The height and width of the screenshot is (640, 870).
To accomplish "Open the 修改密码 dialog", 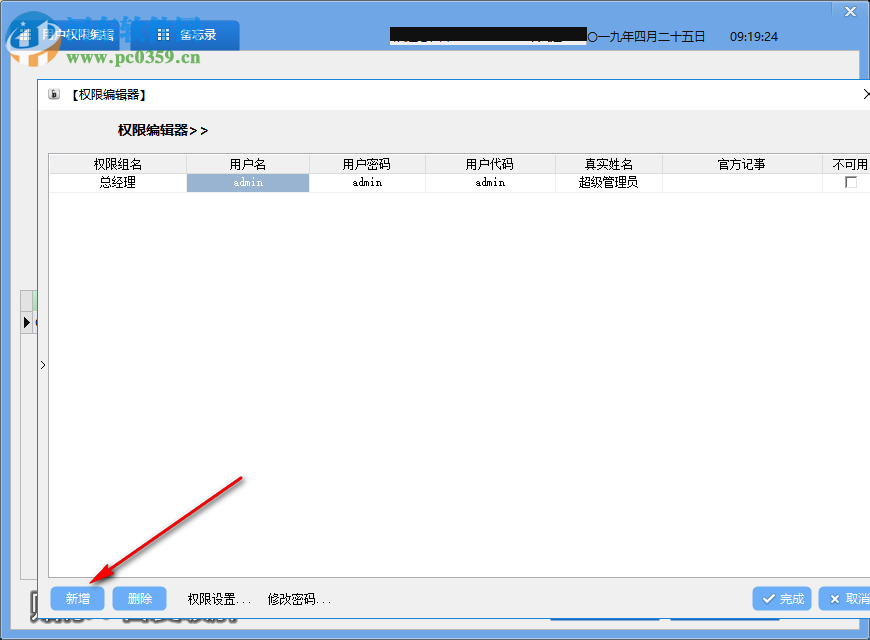I will click(x=299, y=598).
